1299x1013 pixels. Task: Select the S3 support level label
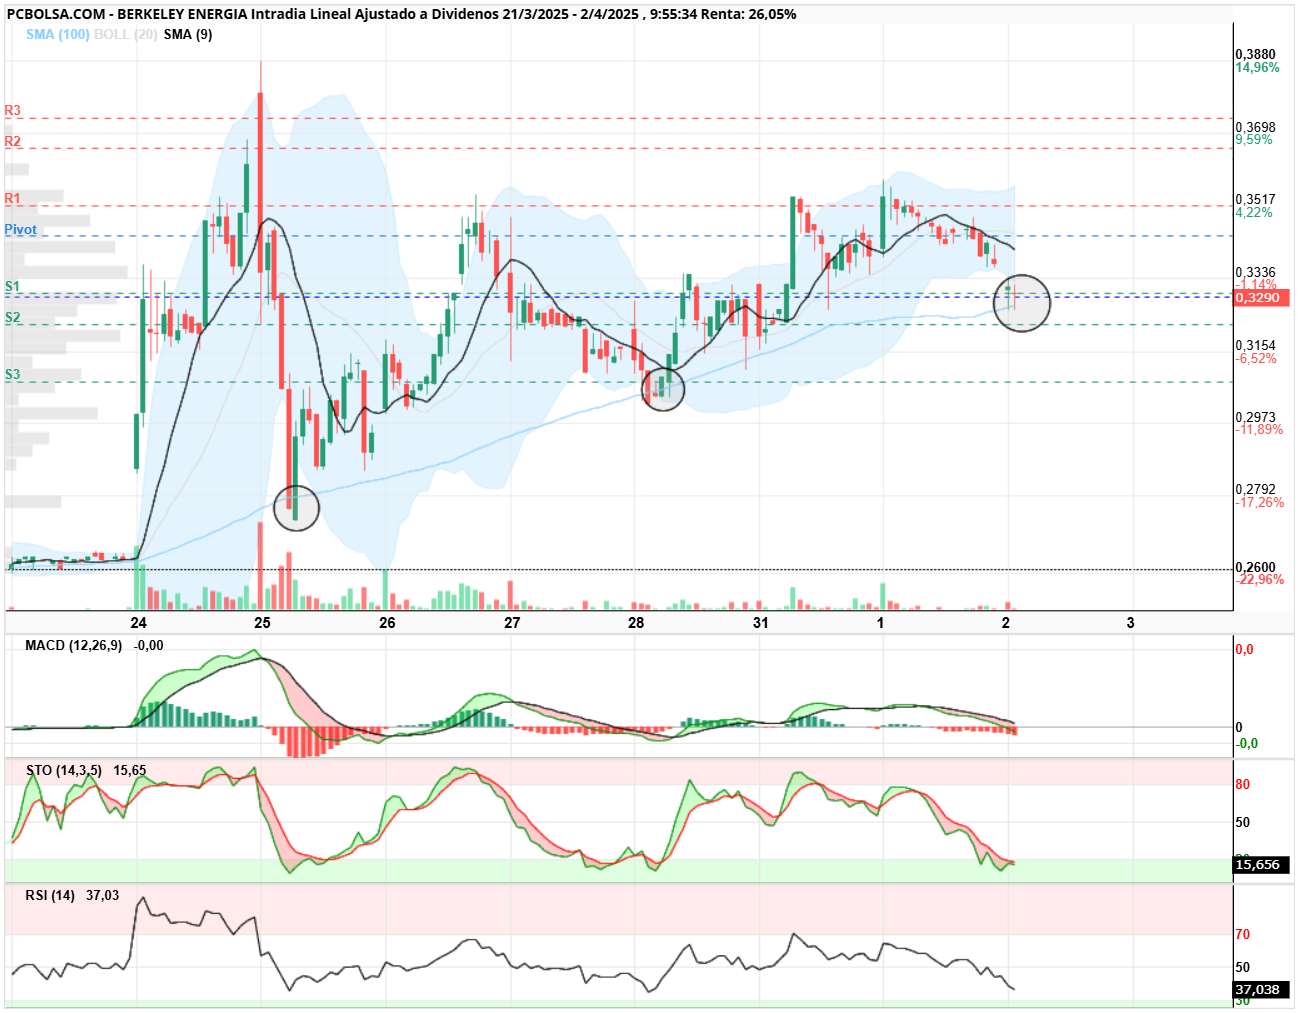[12, 374]
